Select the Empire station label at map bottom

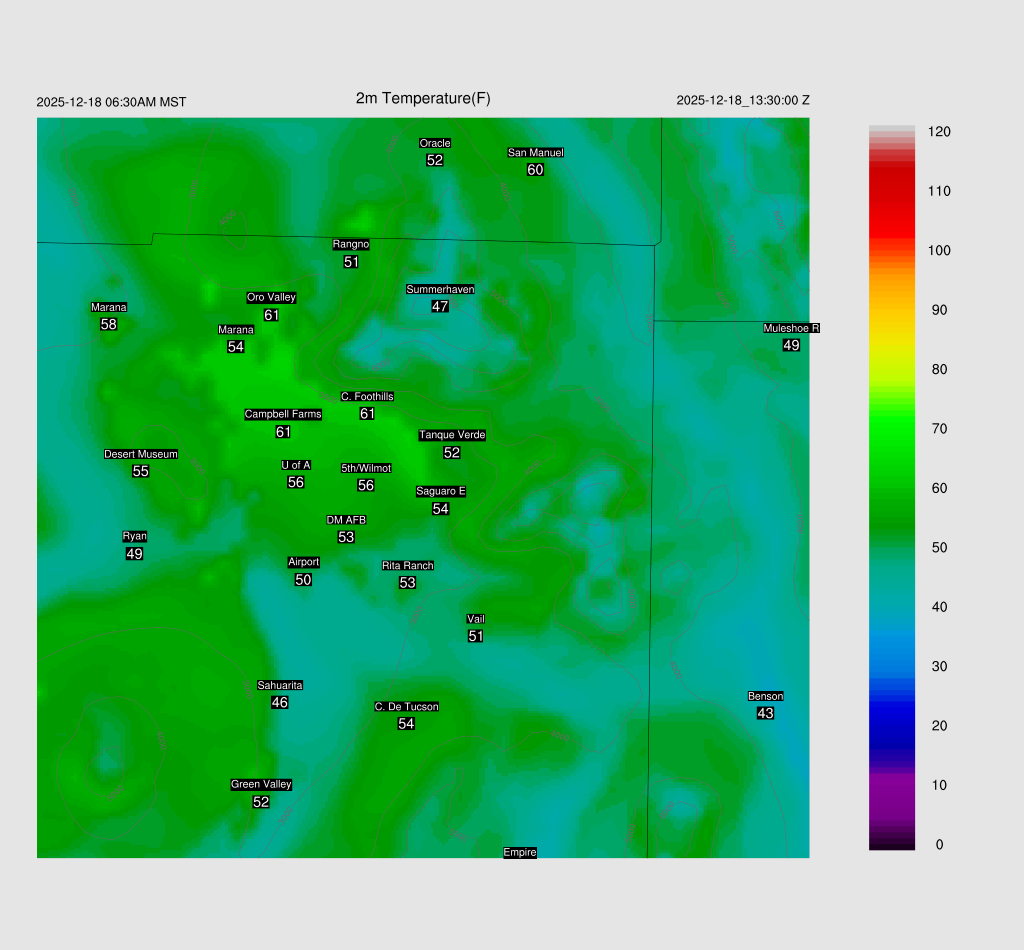[x=520, y=852]
